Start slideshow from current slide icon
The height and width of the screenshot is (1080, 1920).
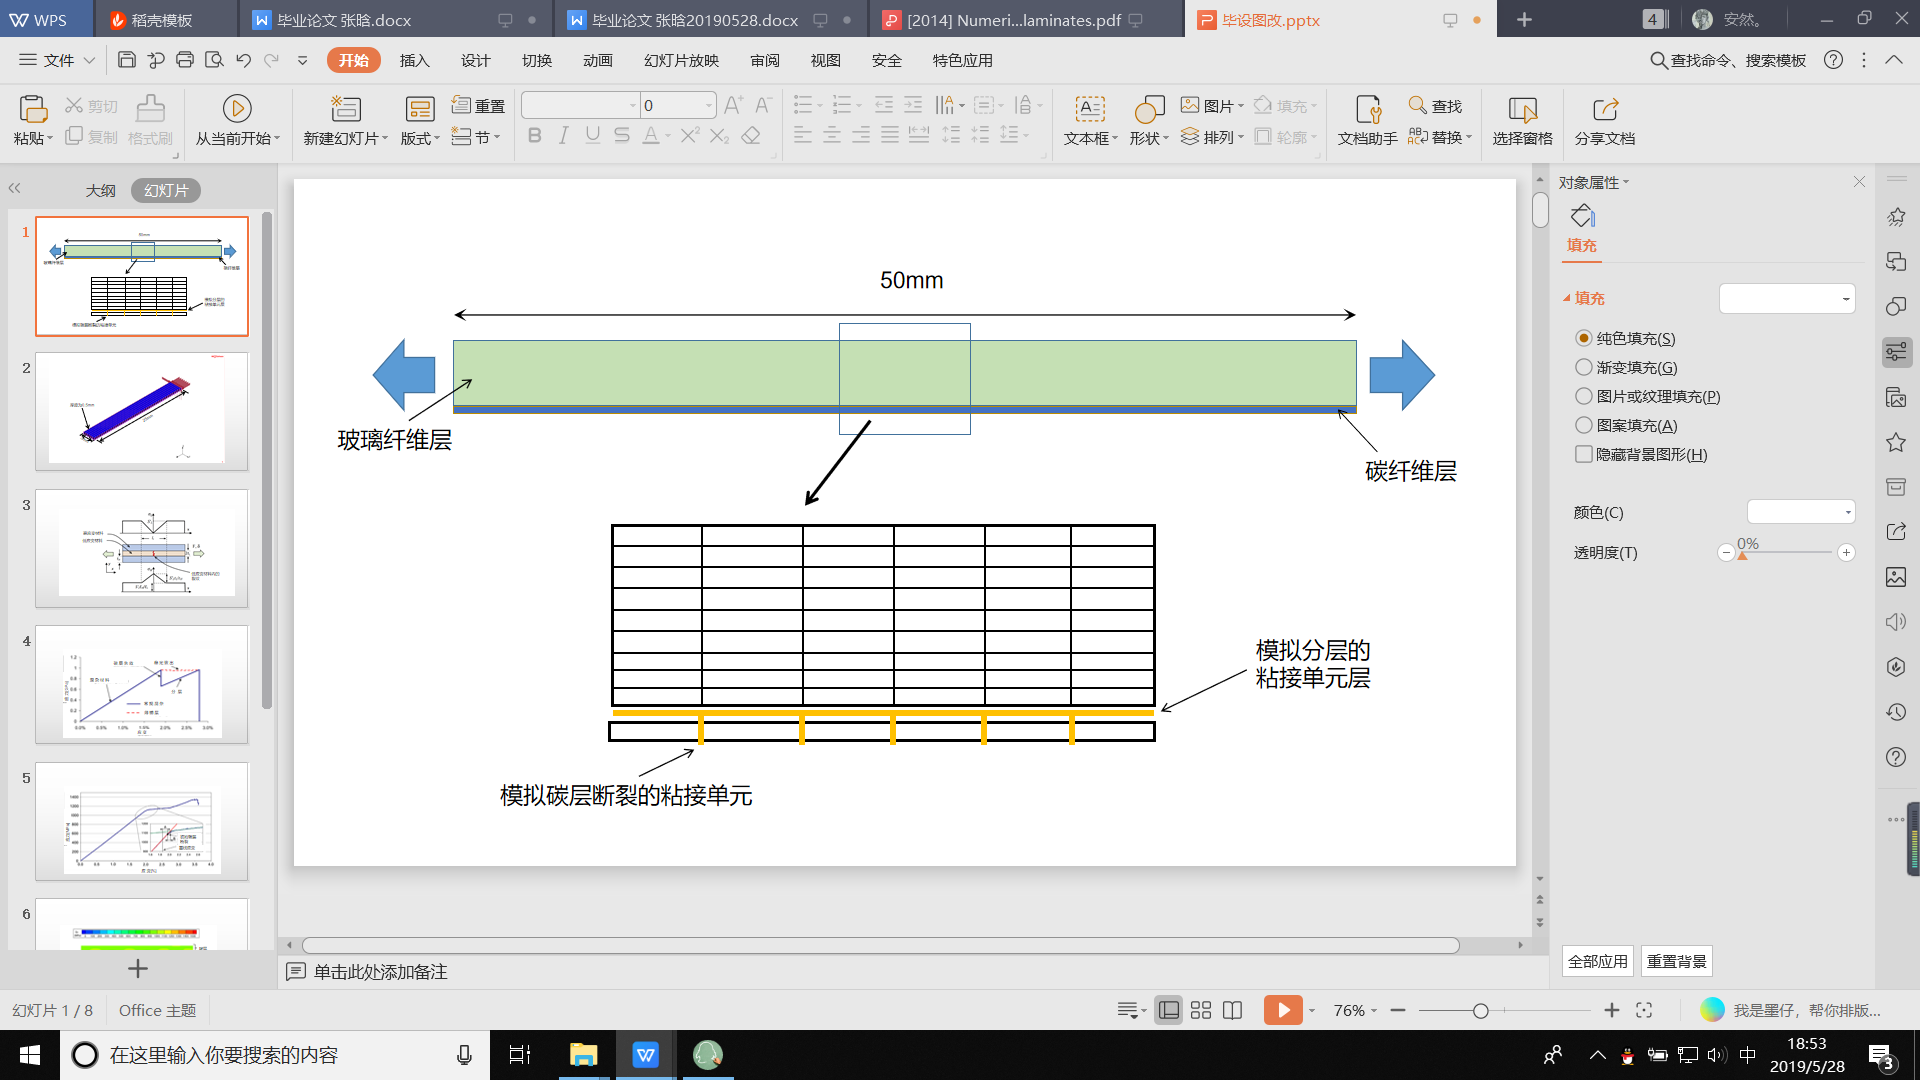tap(237, 109)
